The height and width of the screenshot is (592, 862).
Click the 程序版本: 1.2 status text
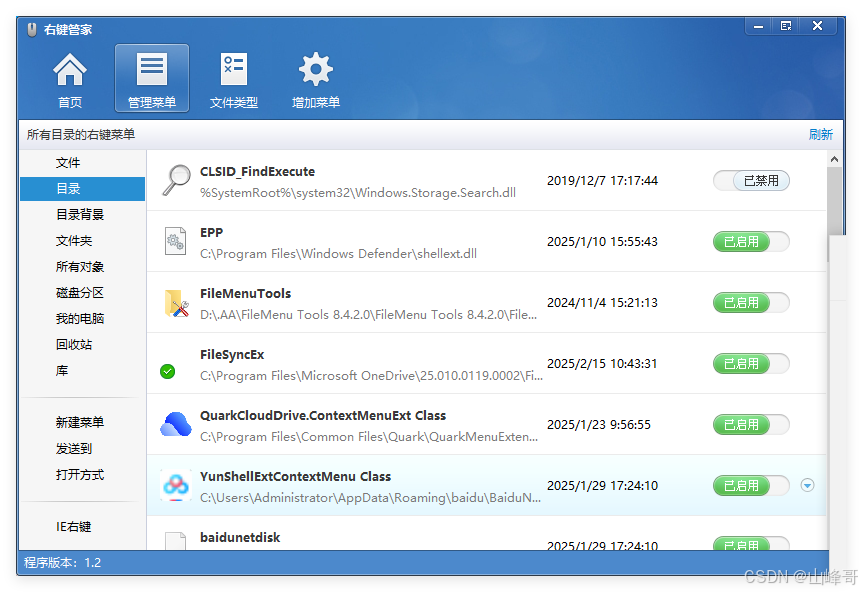[x=63, y=563]
